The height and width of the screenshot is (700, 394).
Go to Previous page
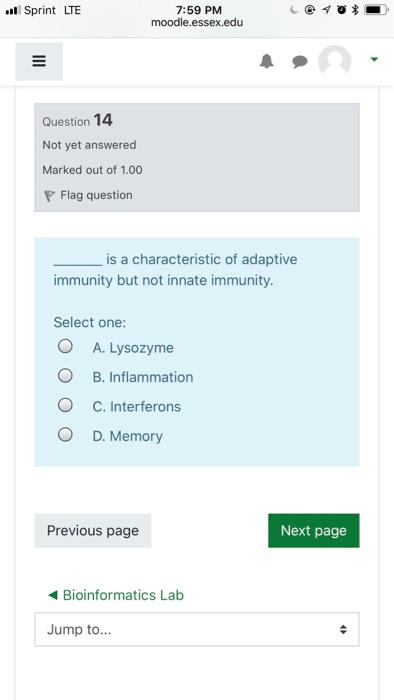93,530
